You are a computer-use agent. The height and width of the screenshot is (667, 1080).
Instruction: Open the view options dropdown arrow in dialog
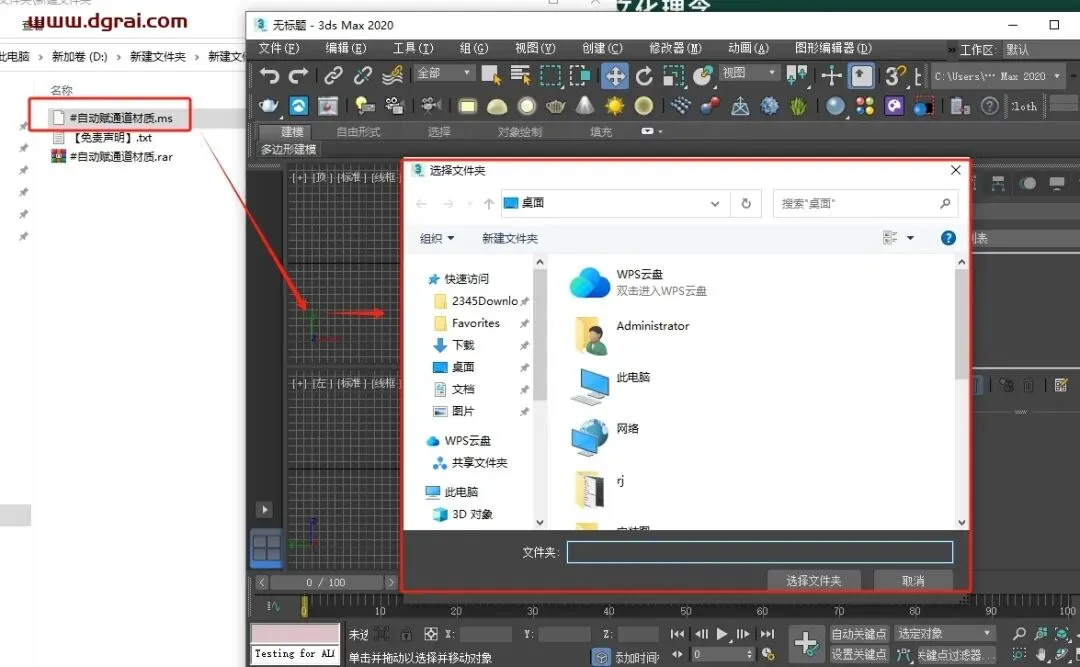[x=910, y=238]
